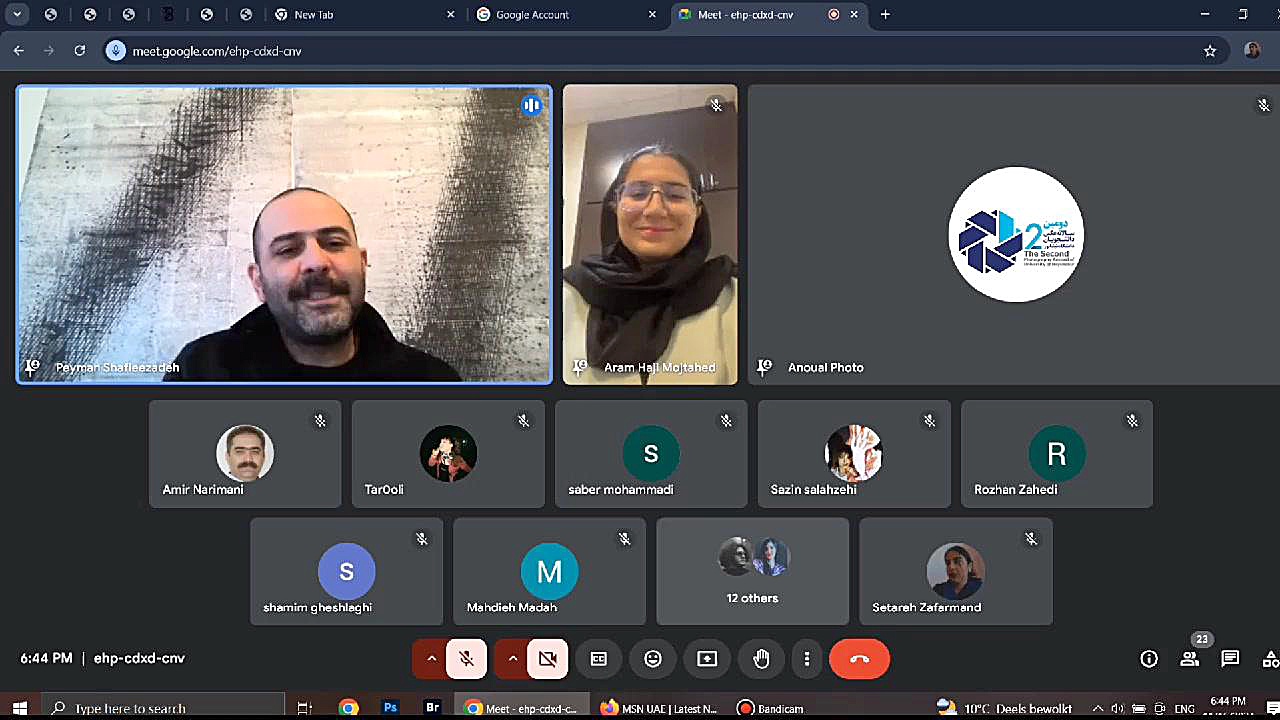Close the Google Account tab
The image size is (1280, 720).
[652, 15]
